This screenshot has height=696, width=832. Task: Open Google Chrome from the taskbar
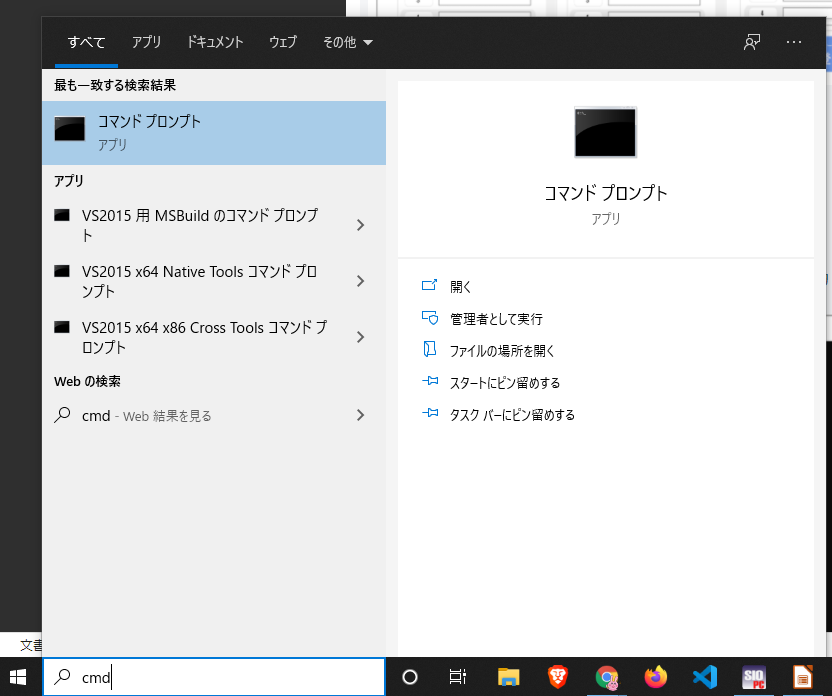point(607,677)
